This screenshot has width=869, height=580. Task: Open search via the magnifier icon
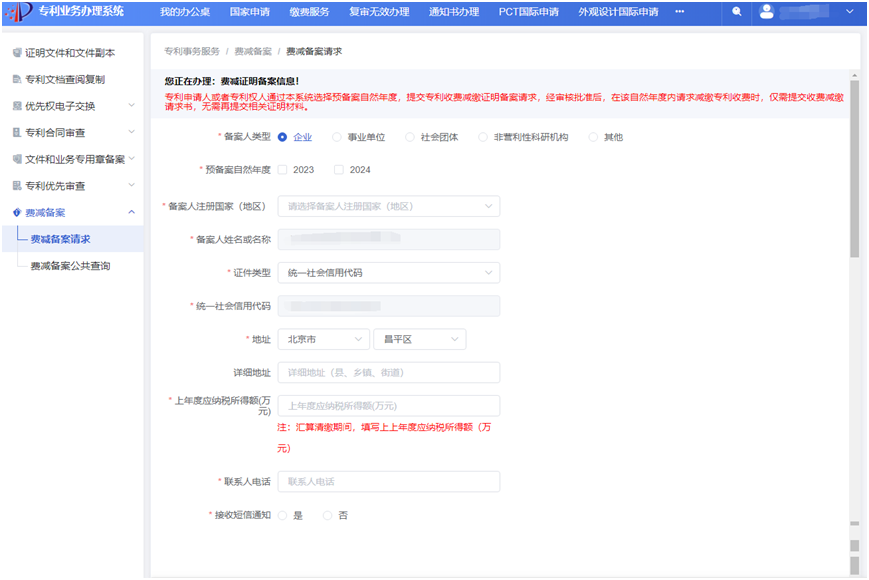[737, 13]
